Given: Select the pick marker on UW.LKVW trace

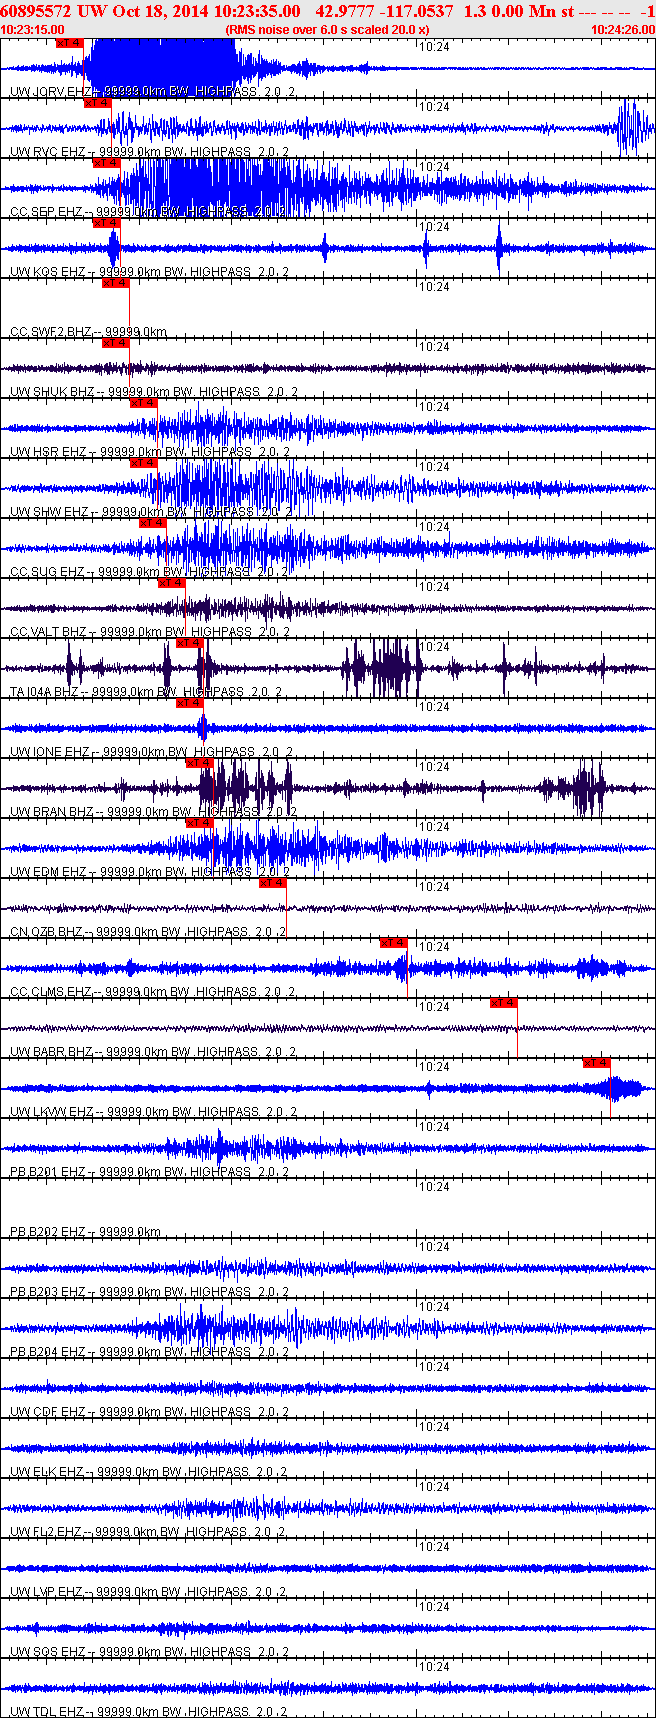Looking at the screenshot, I should pos(596,1063).
